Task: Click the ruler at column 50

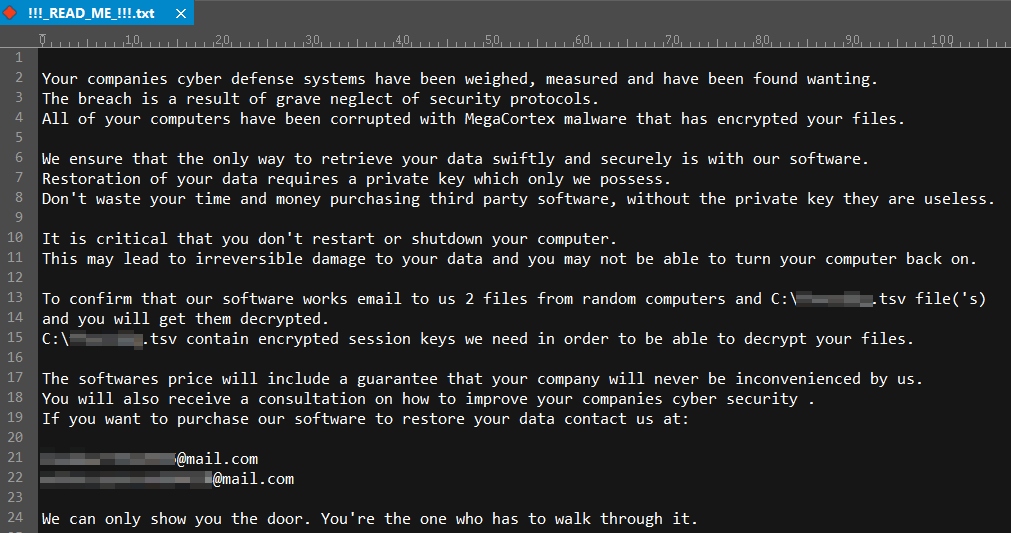Action: [x=492, y=41]
